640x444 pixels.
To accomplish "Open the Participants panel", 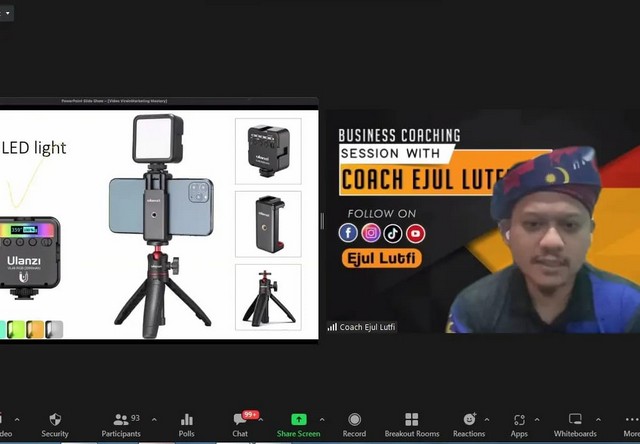I will click(x=121, y=424).
